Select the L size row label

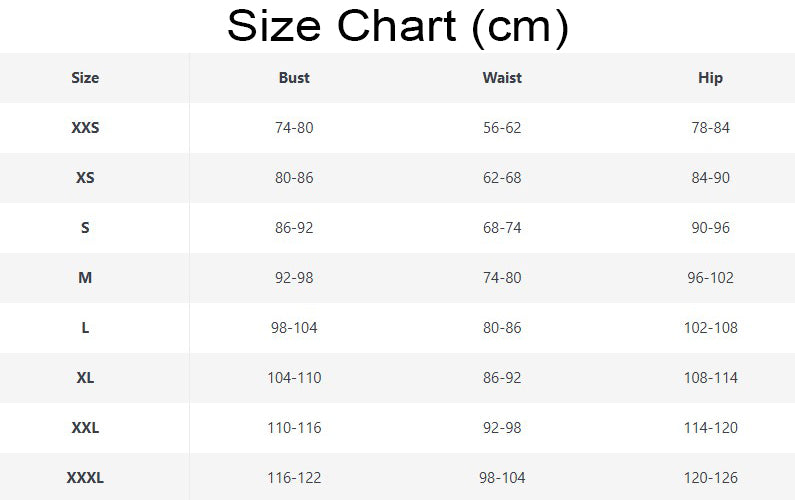[x=85, y=328]
